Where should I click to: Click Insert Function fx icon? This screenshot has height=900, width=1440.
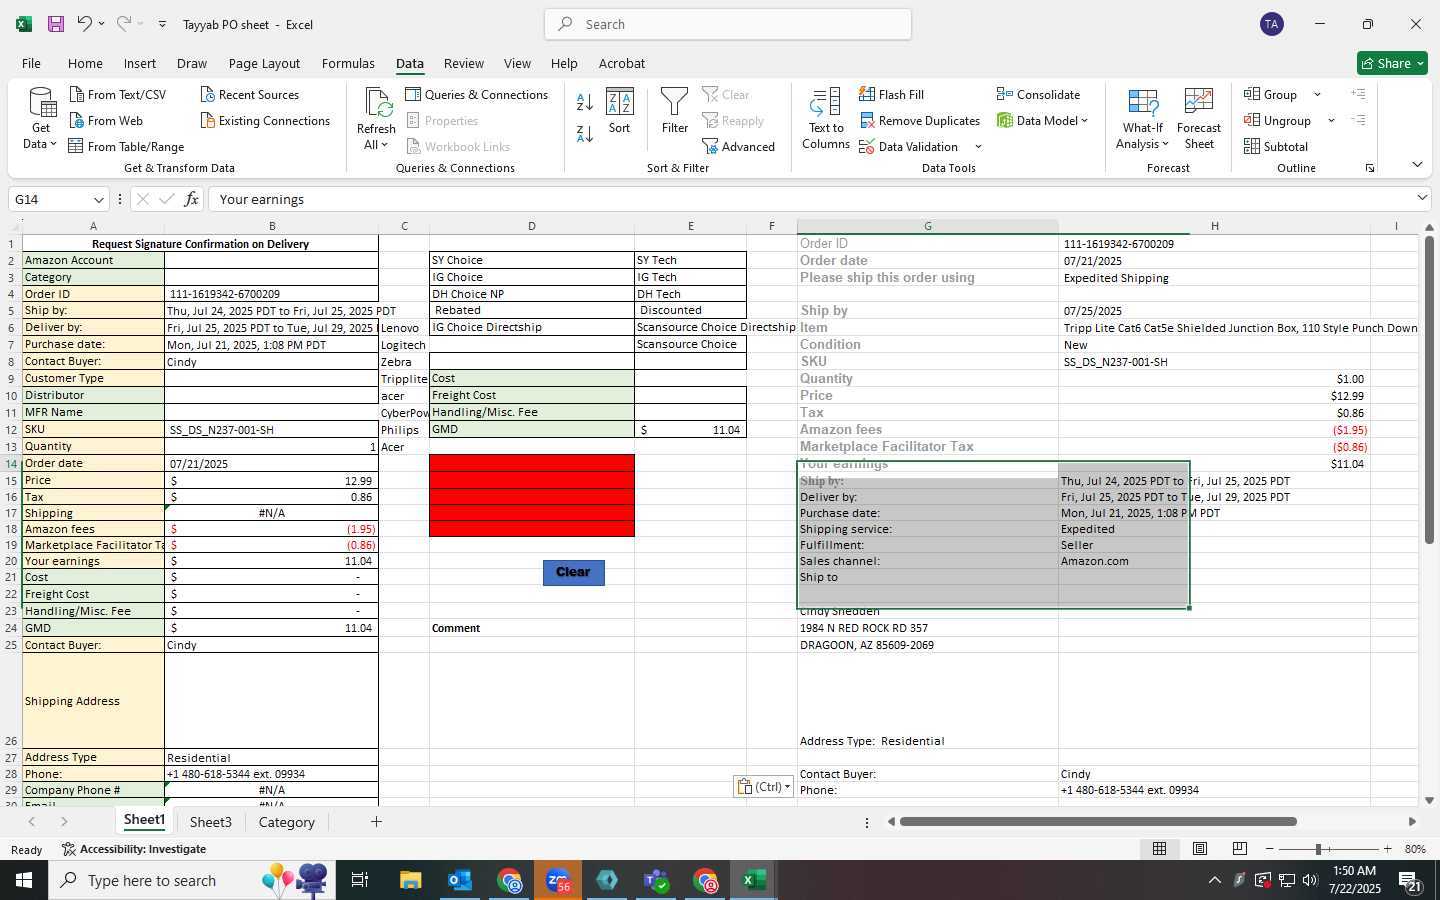point(191,199)
